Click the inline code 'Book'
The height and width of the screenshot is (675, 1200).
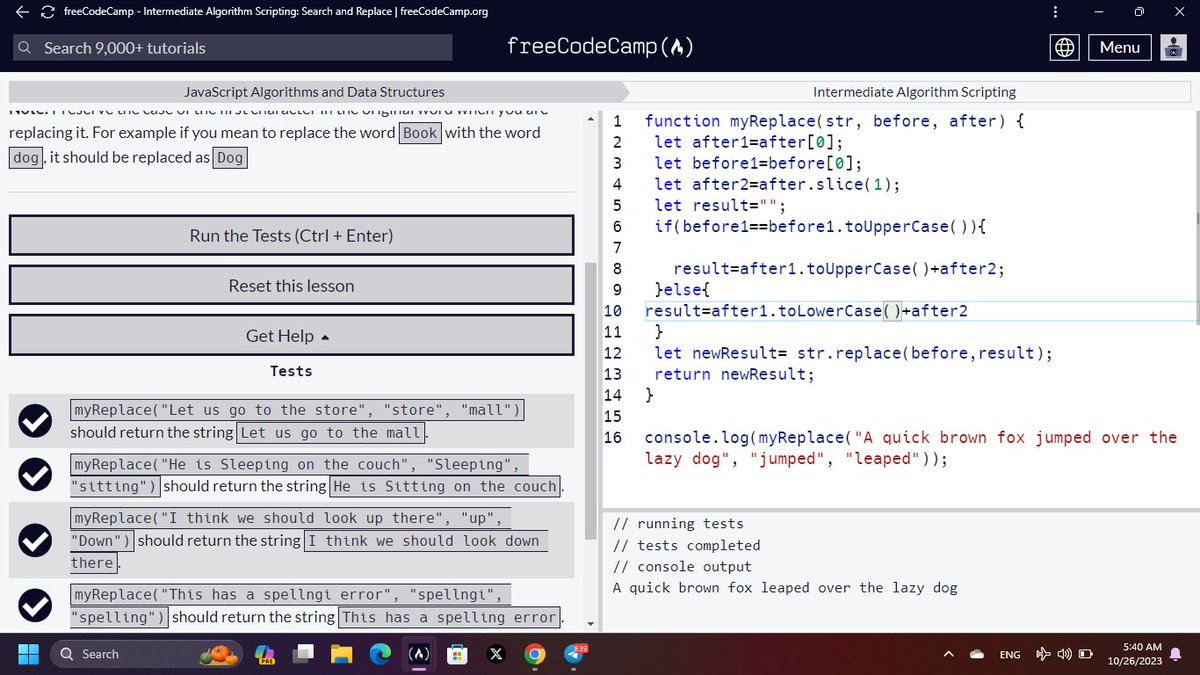click(x=420, y=133)
